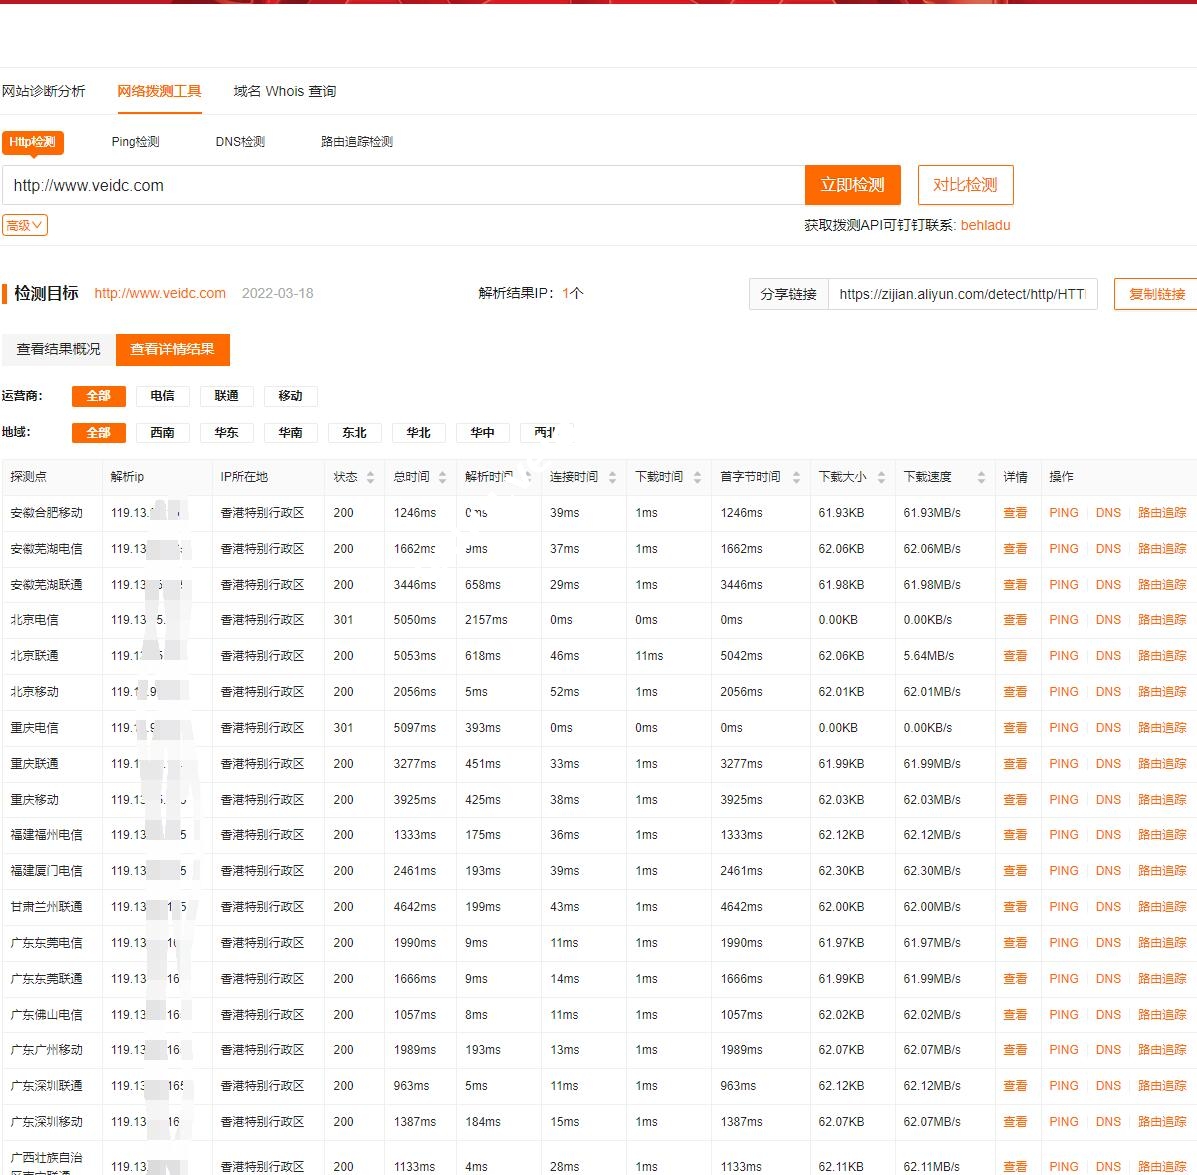Open the 域名 Whois 查询 tab
Screen dimensions: 1197x1175
pyautogui.click(x=284, y=91)
